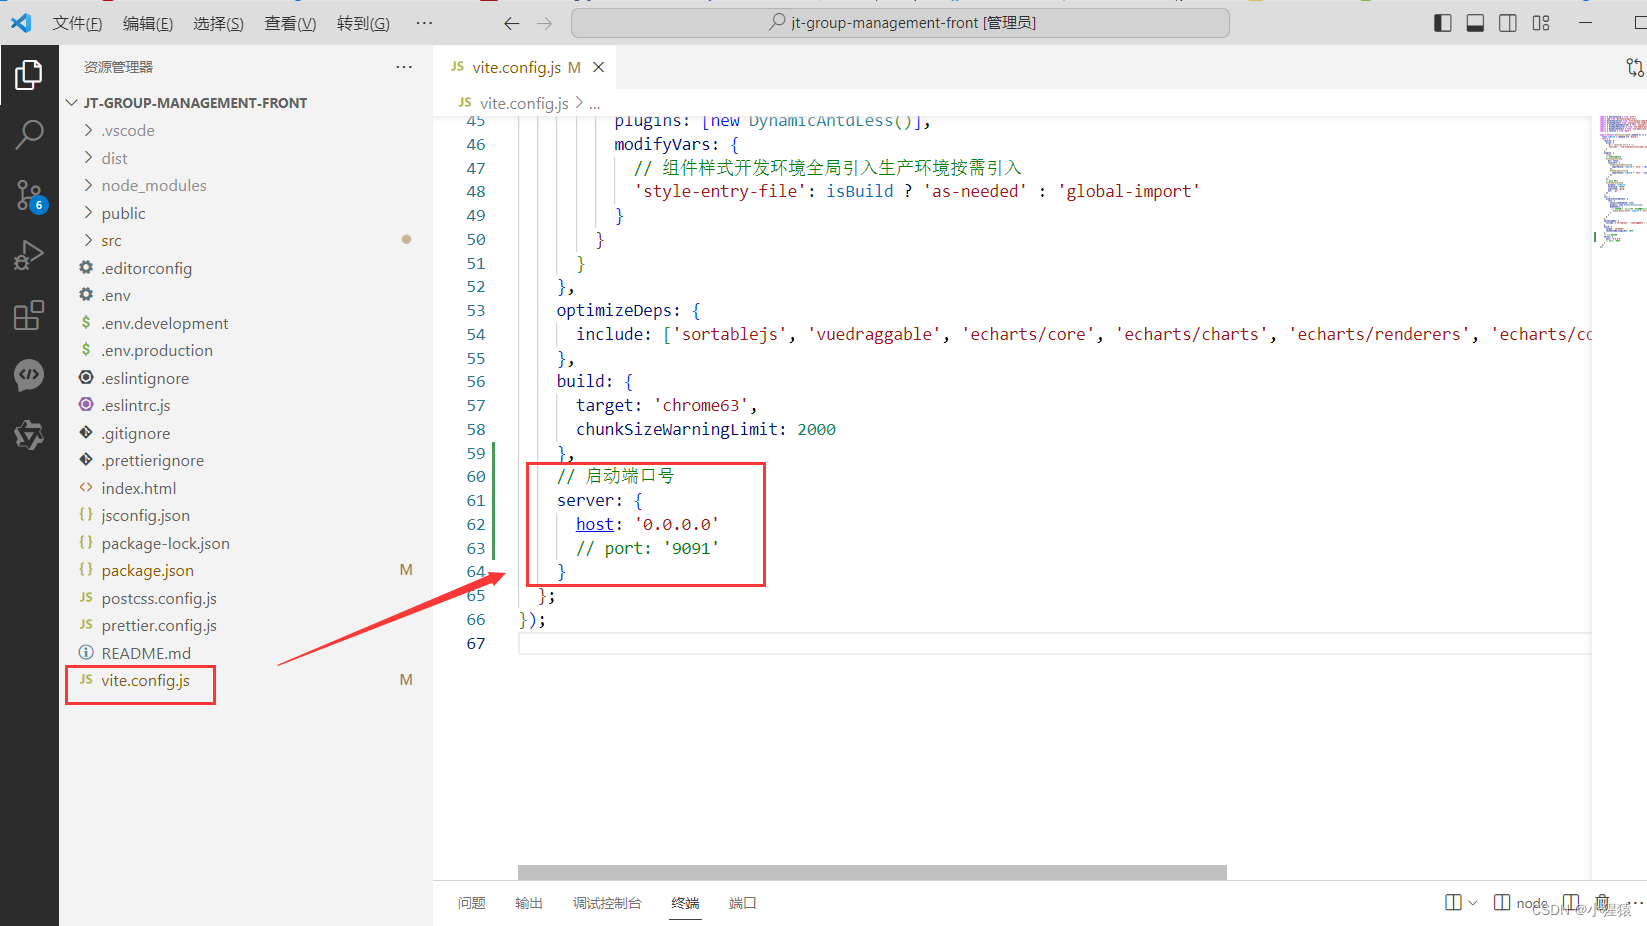Click the VS Code logo icon
This screenshot has width=1647, height=926.
pos(21,22)
